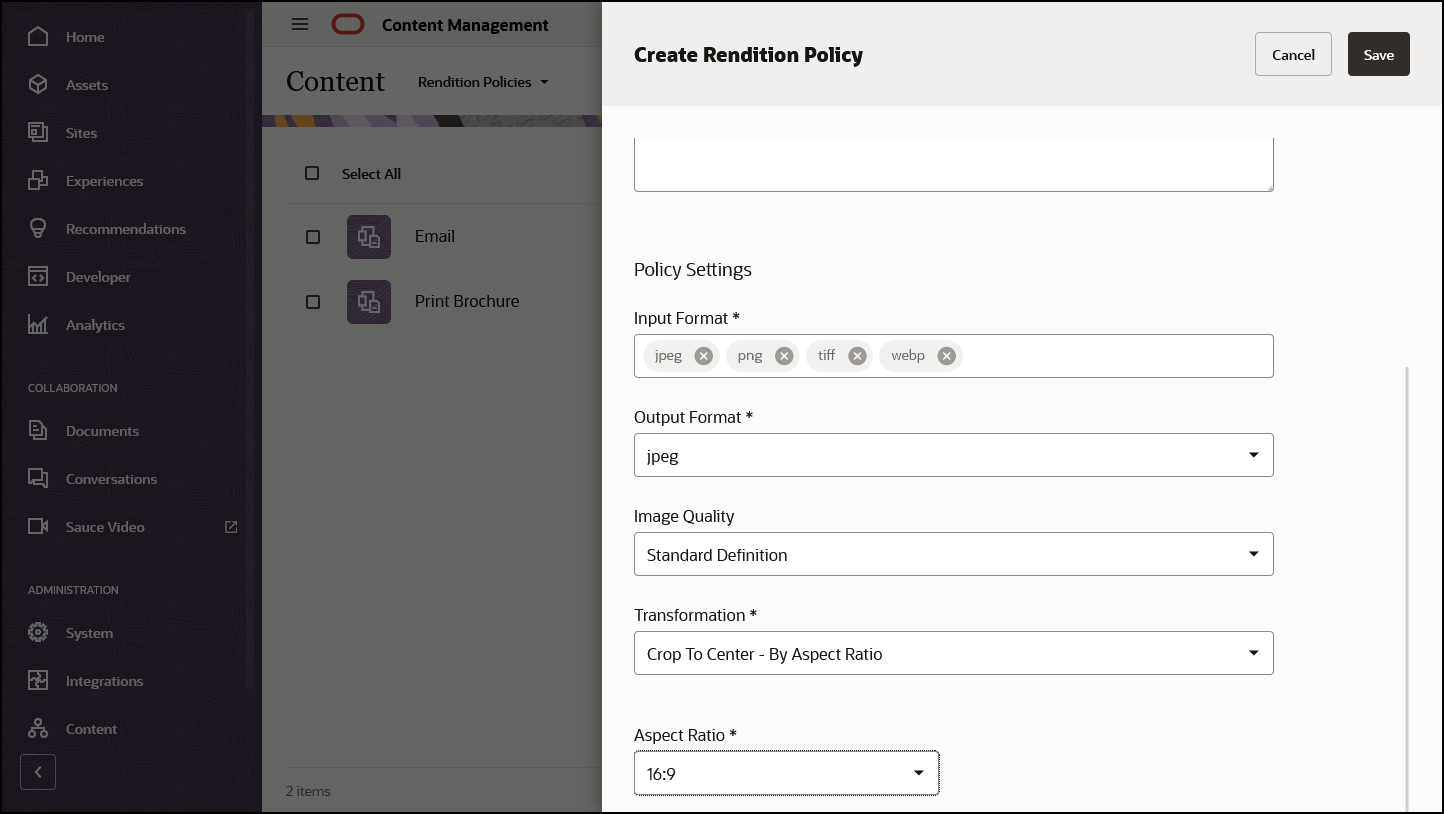Click the "2 items" count text
The image size is (1444, 814).
pos(308,791)
